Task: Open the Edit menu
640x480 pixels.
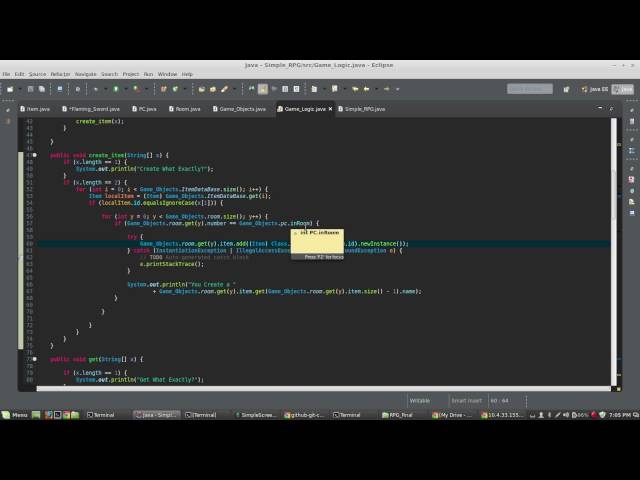Action: [19, 74]
